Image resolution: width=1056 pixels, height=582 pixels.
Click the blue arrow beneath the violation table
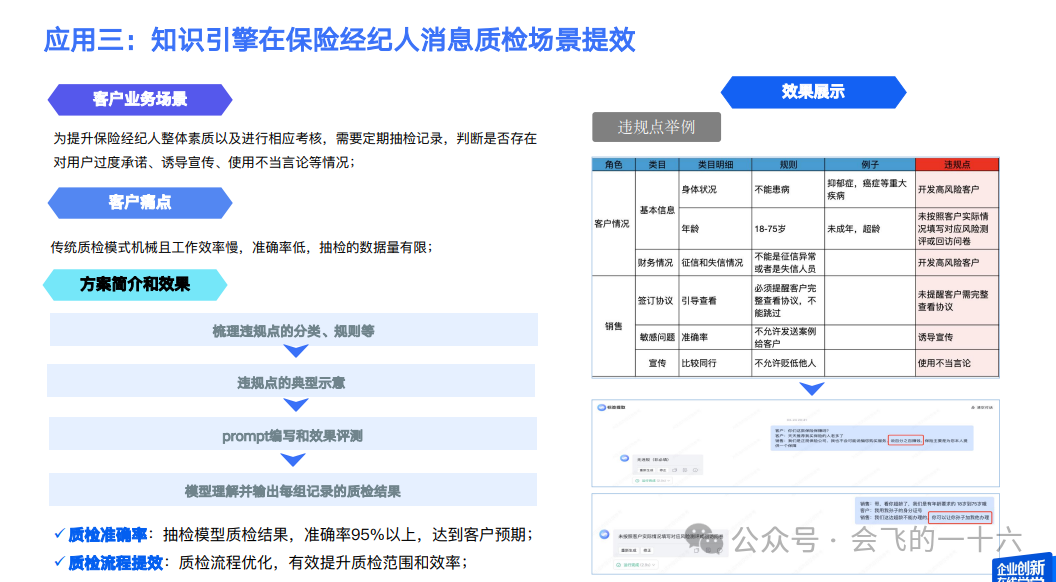pos(812,389)
